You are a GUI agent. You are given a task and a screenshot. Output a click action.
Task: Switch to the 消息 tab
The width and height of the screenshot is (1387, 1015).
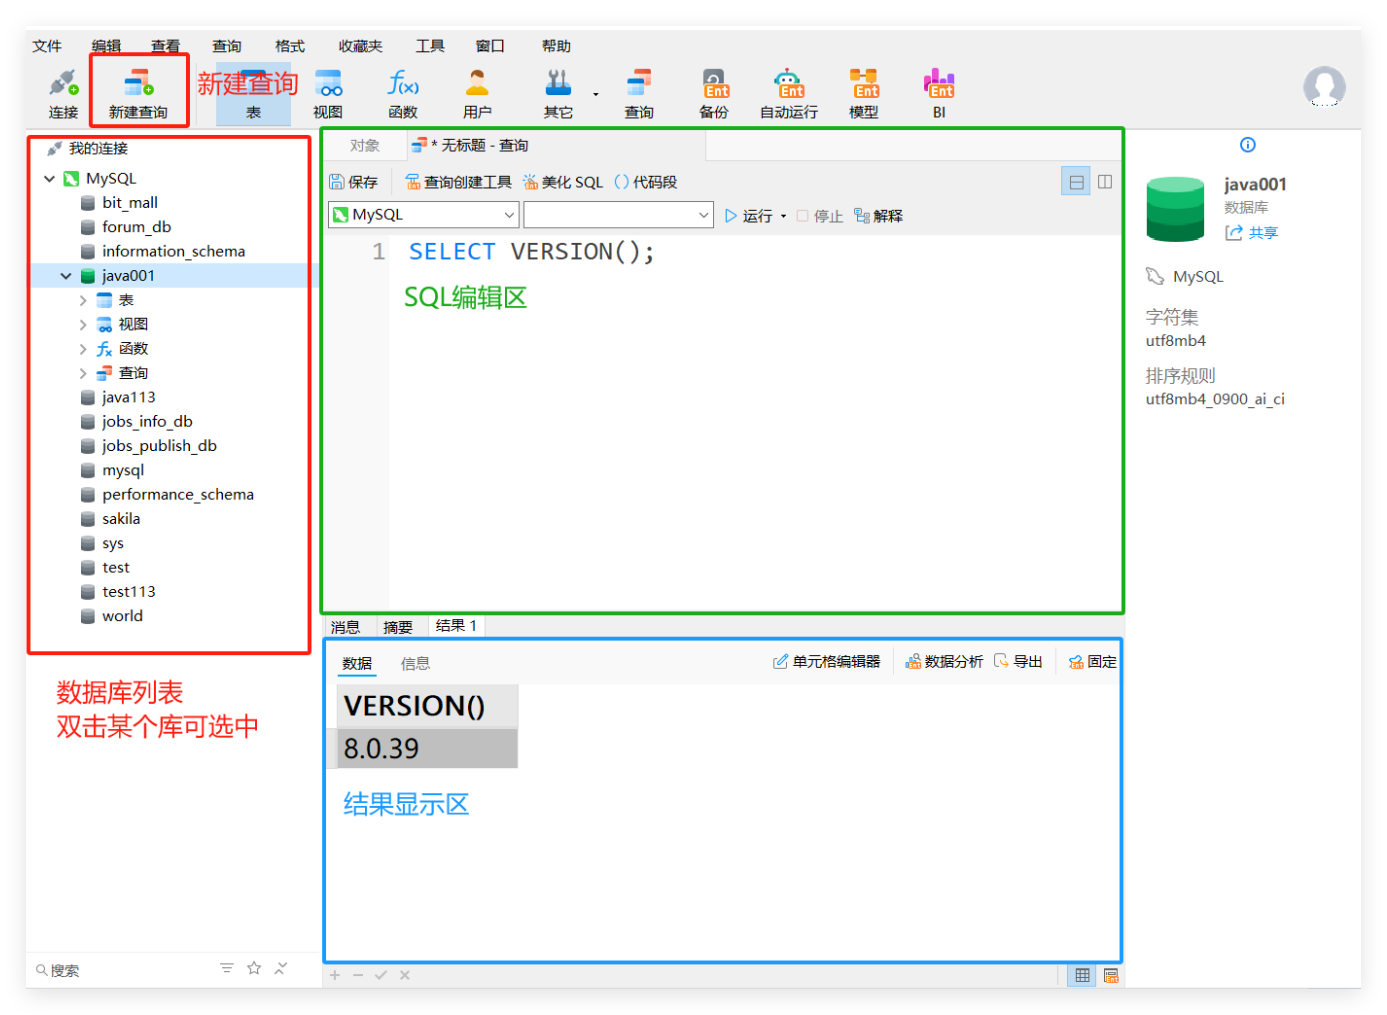coord(345,626)
